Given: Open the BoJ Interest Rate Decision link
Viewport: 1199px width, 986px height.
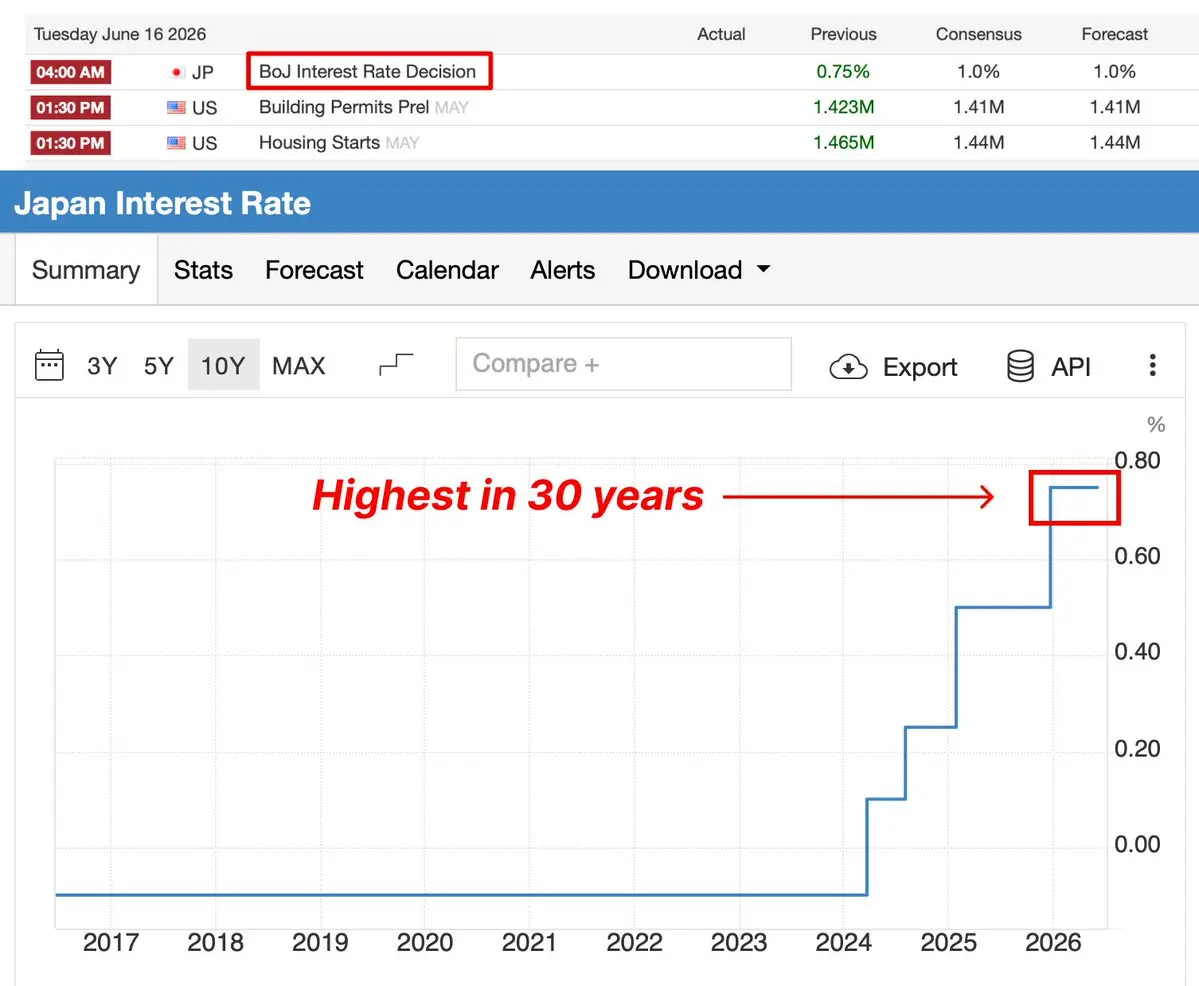Looking at the screenshot, I should [368, 71].
